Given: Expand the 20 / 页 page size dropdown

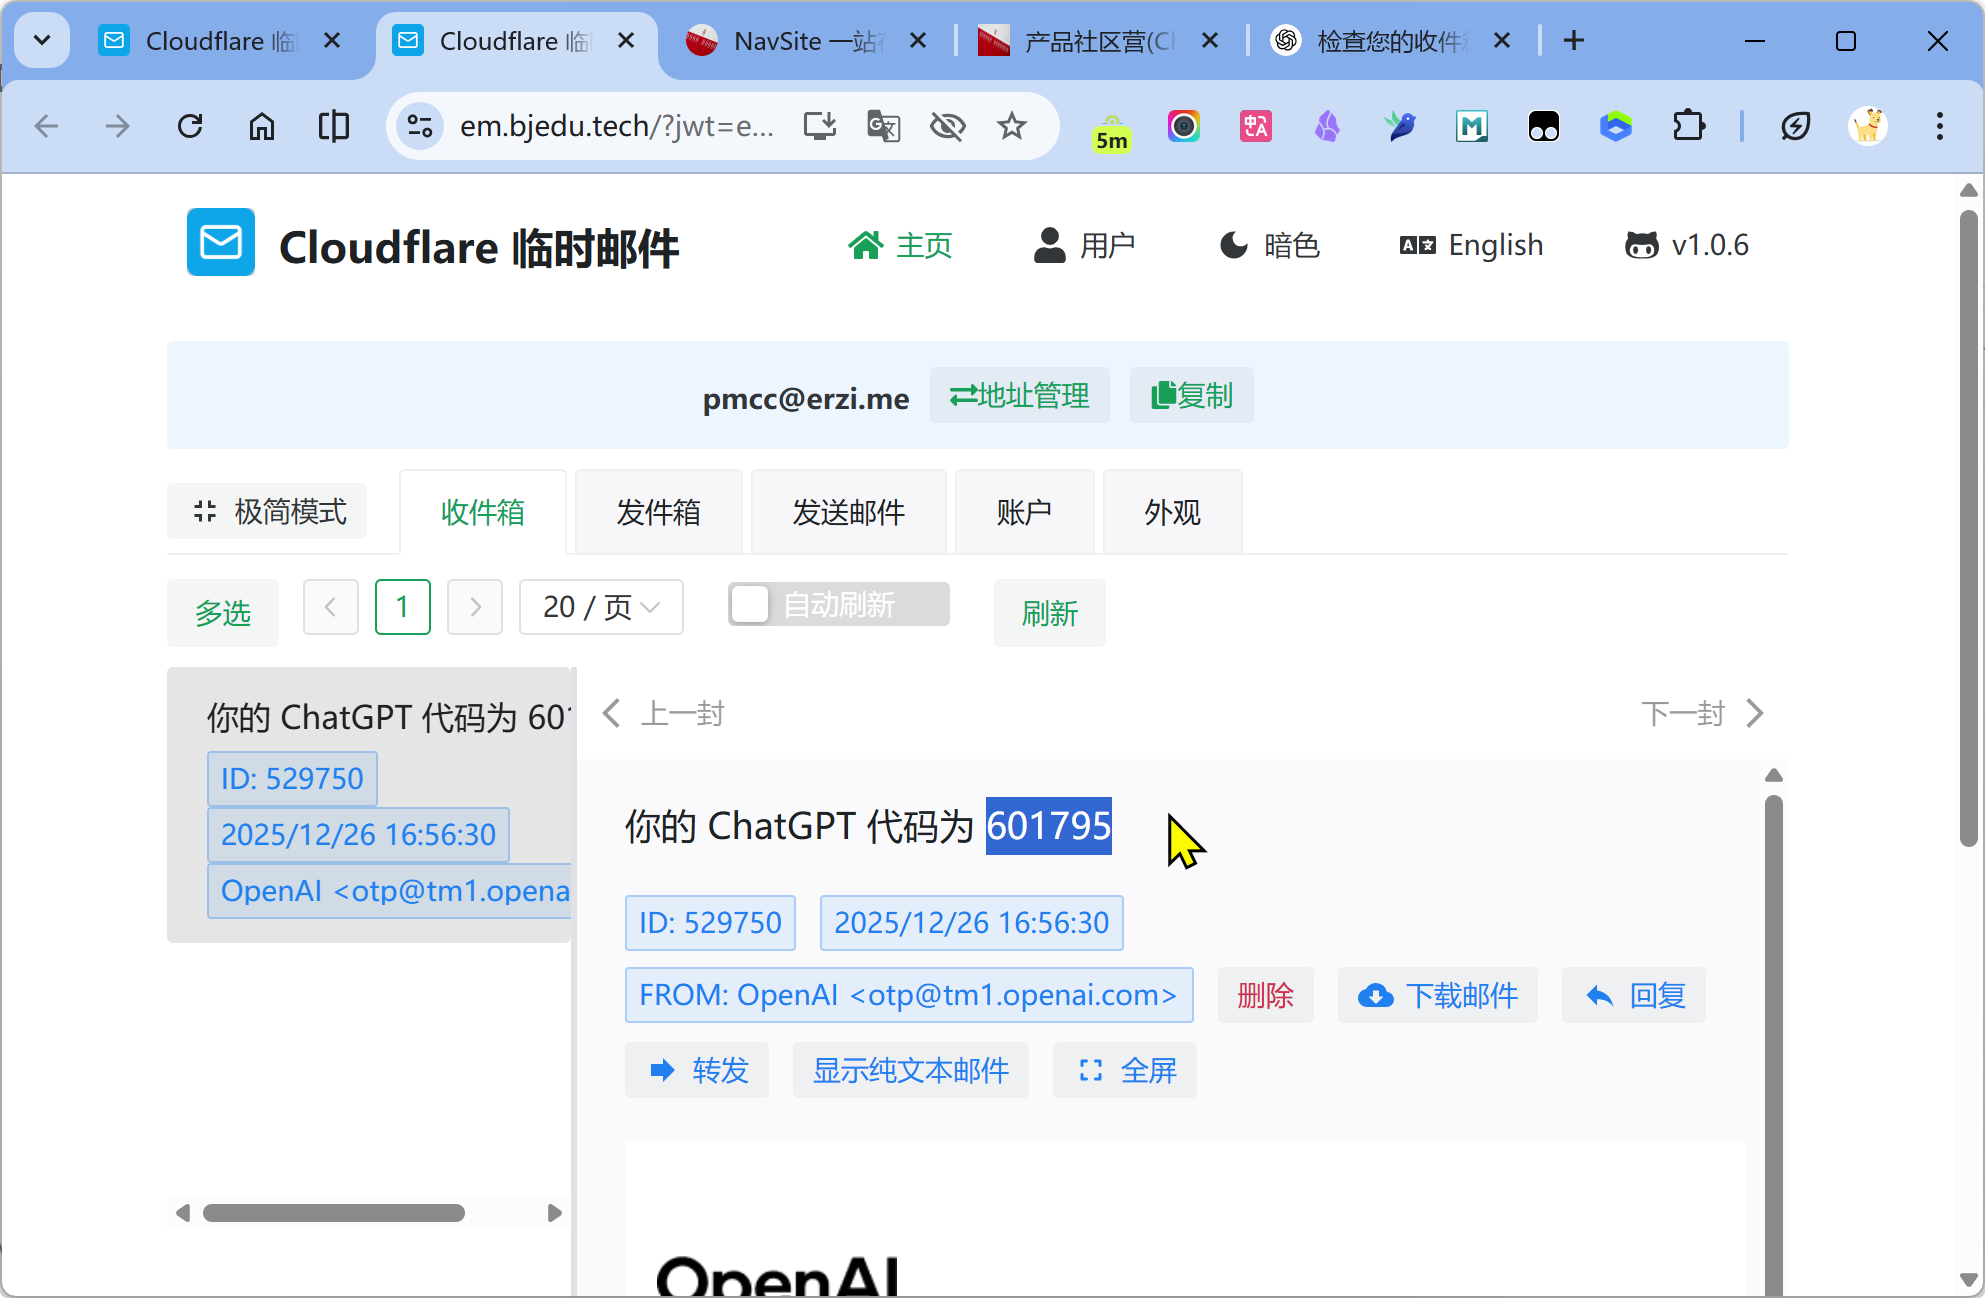Looking at the screenshot, I should pyautogui.click(x=601, y=607).
